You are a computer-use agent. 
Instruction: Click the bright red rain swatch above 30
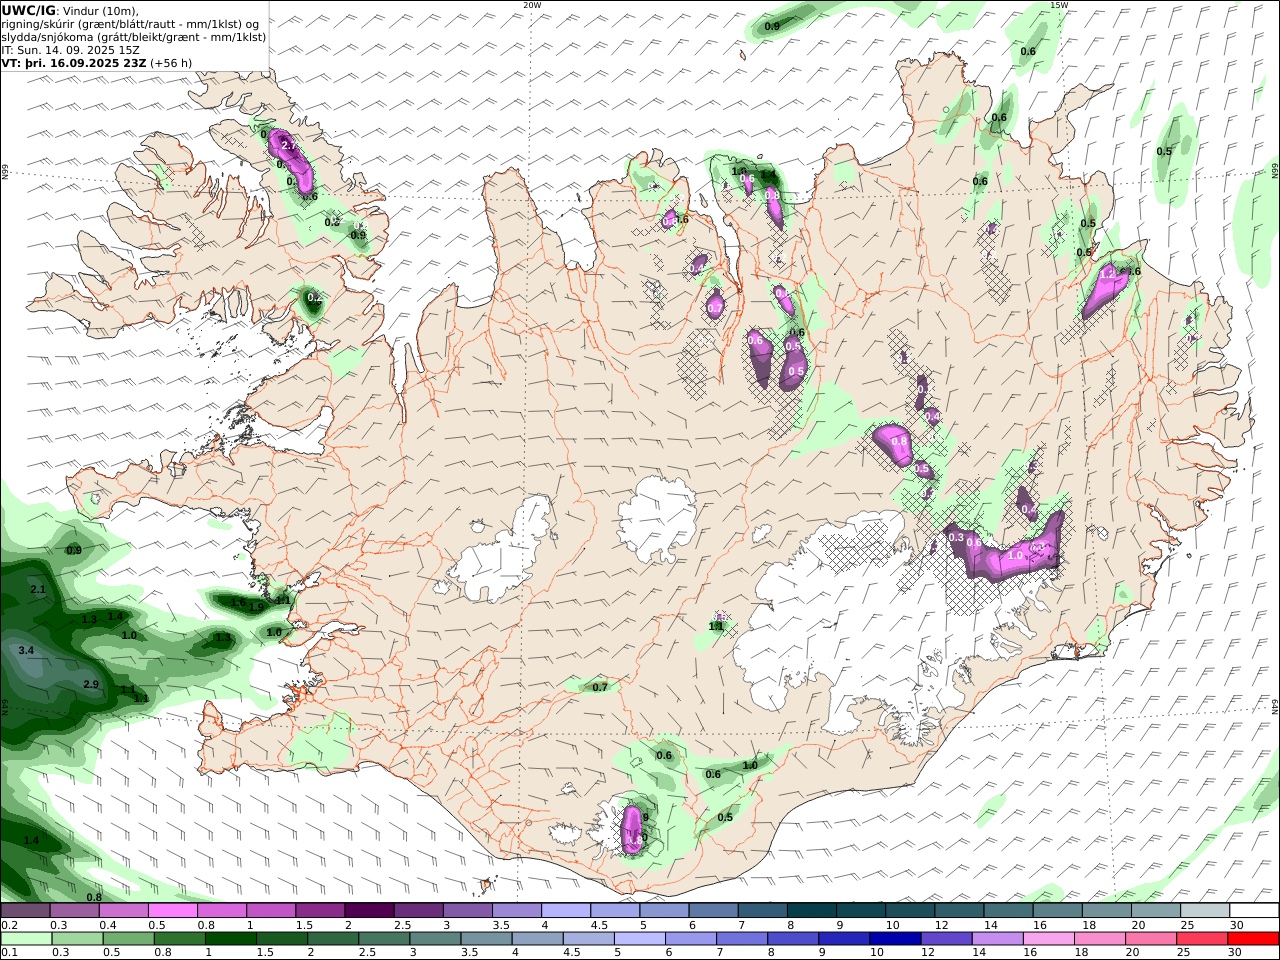pyautogui.click(x=1253, y=939)
